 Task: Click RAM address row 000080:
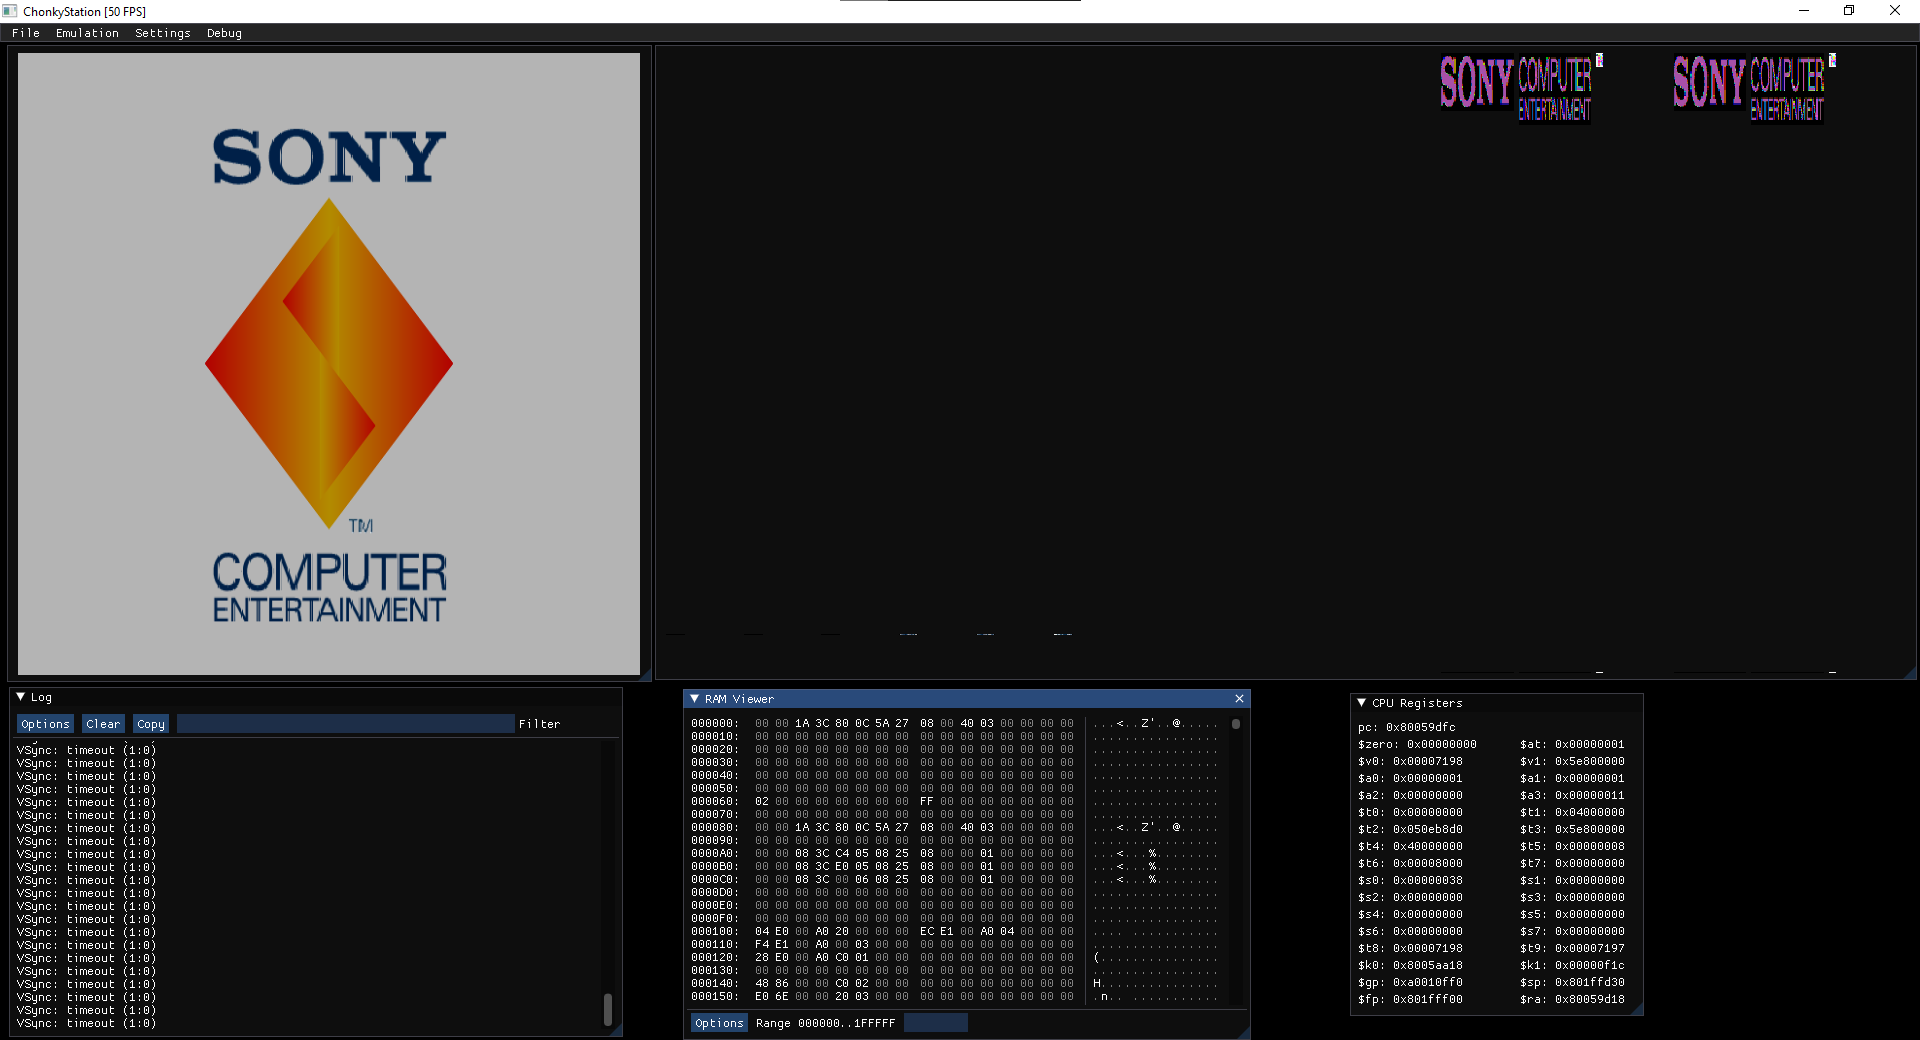coord(714,827)
